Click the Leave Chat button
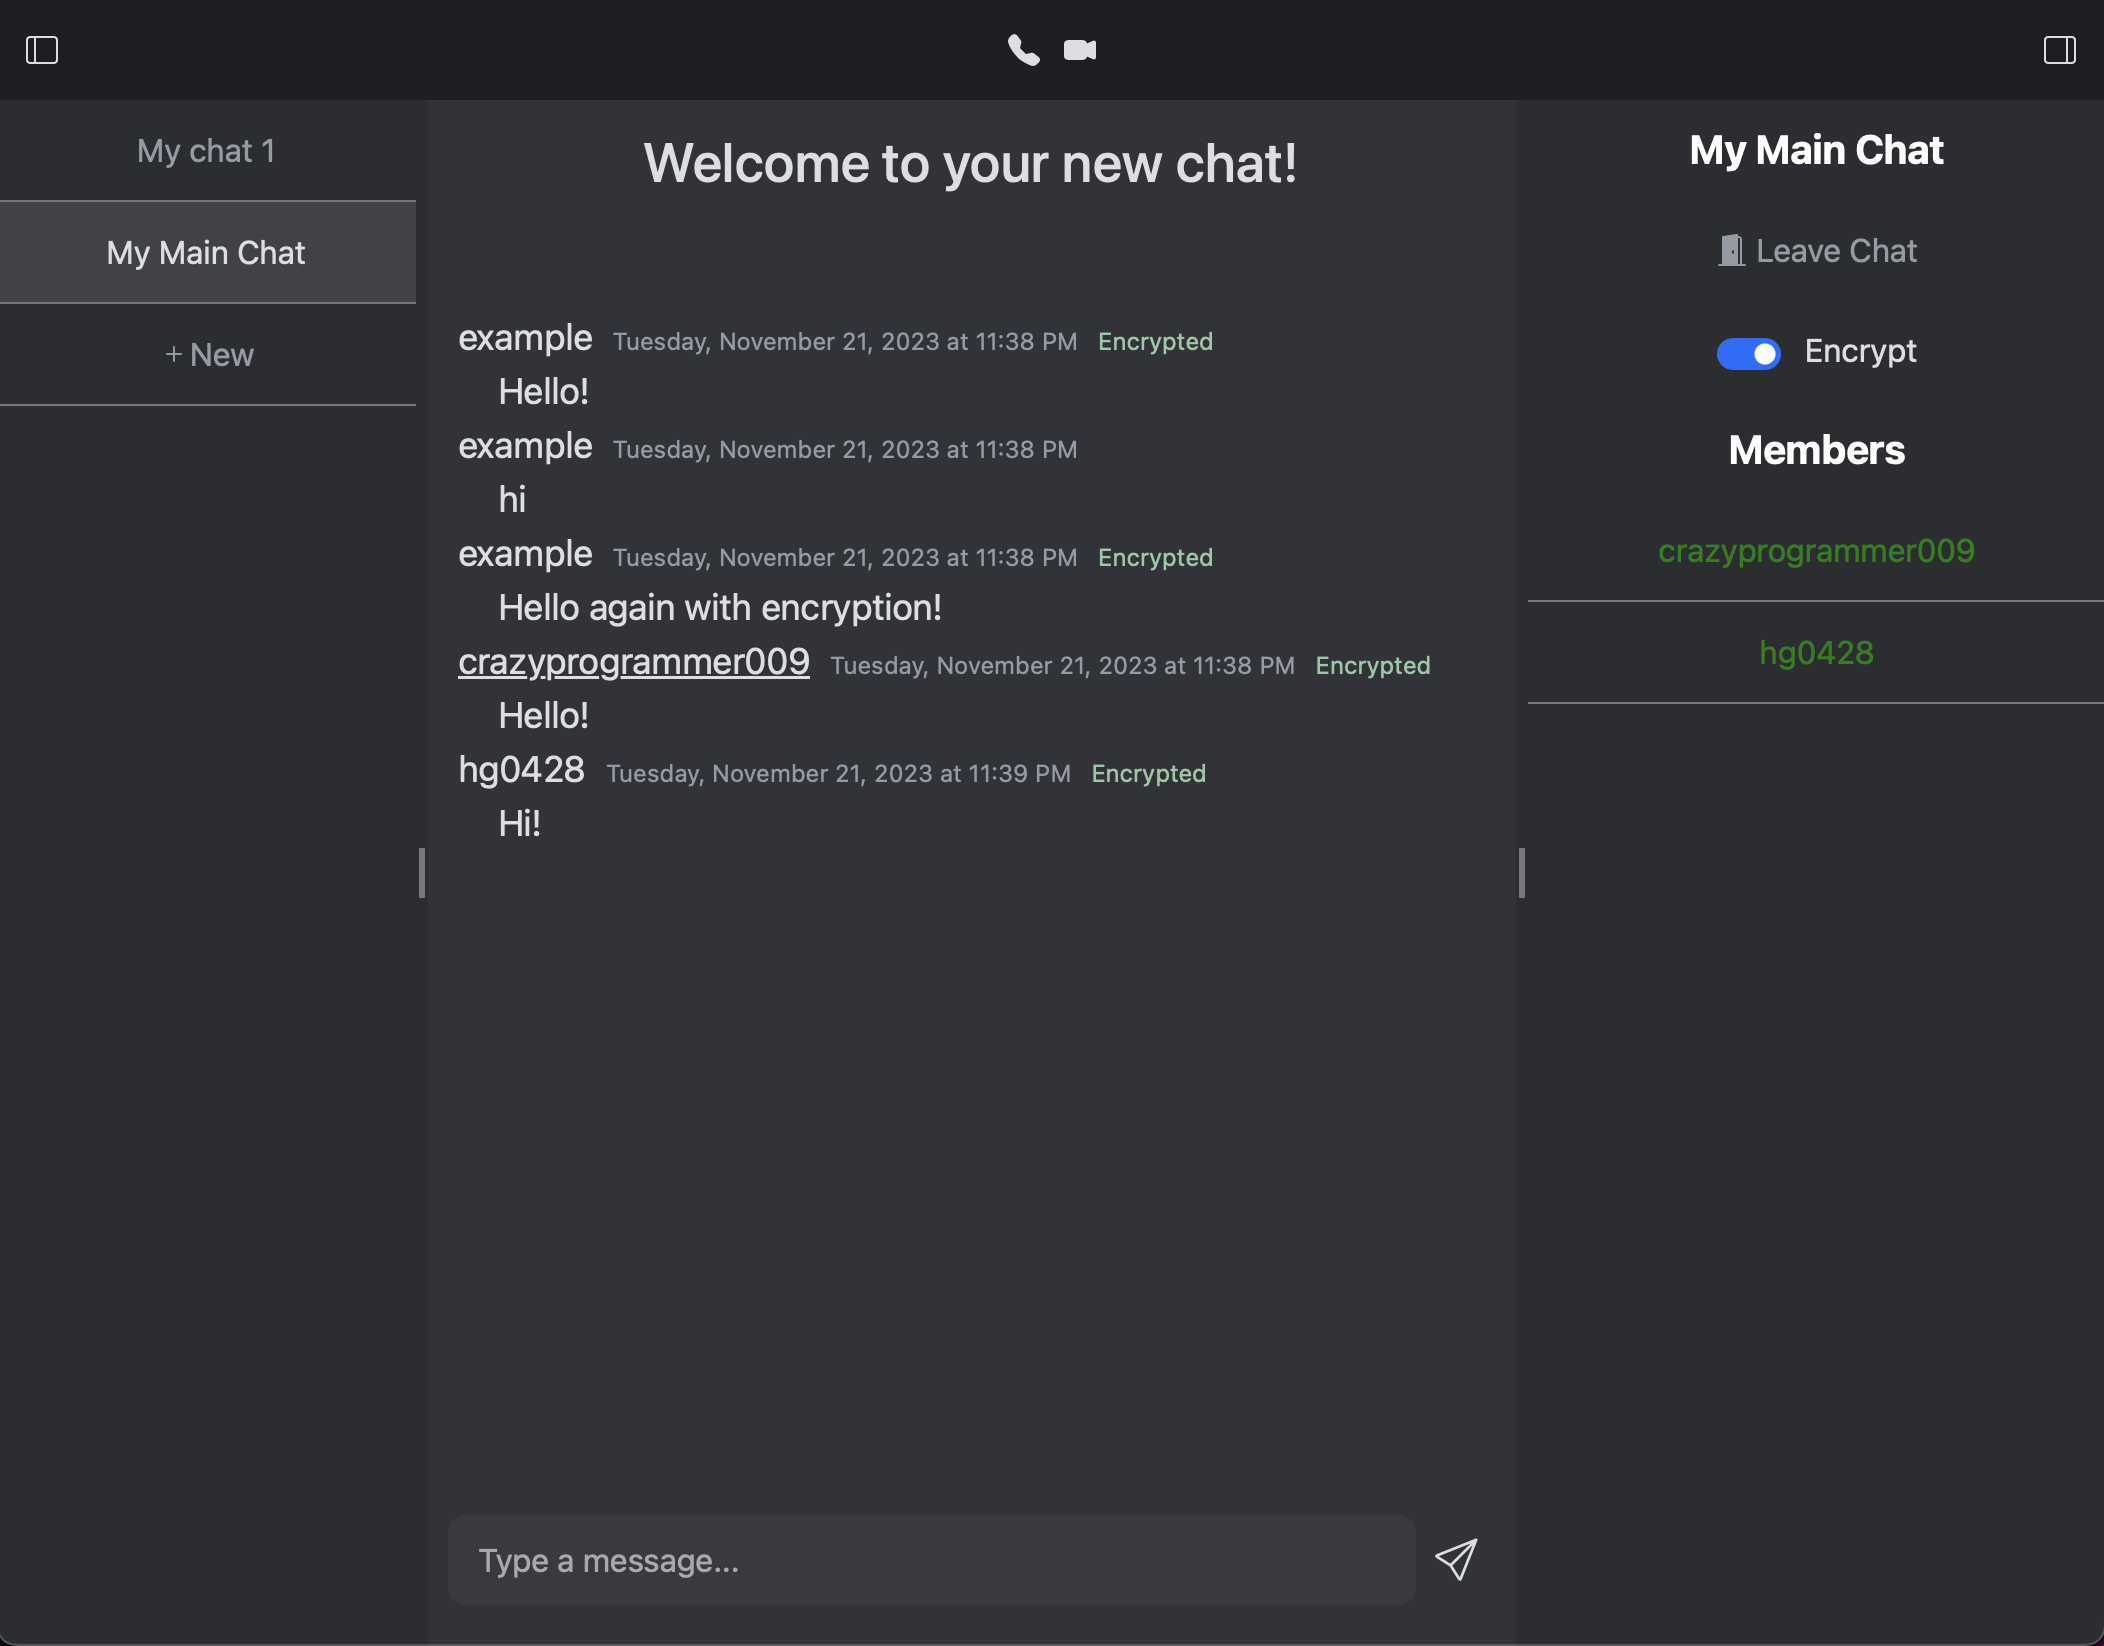 point(1836,251)
